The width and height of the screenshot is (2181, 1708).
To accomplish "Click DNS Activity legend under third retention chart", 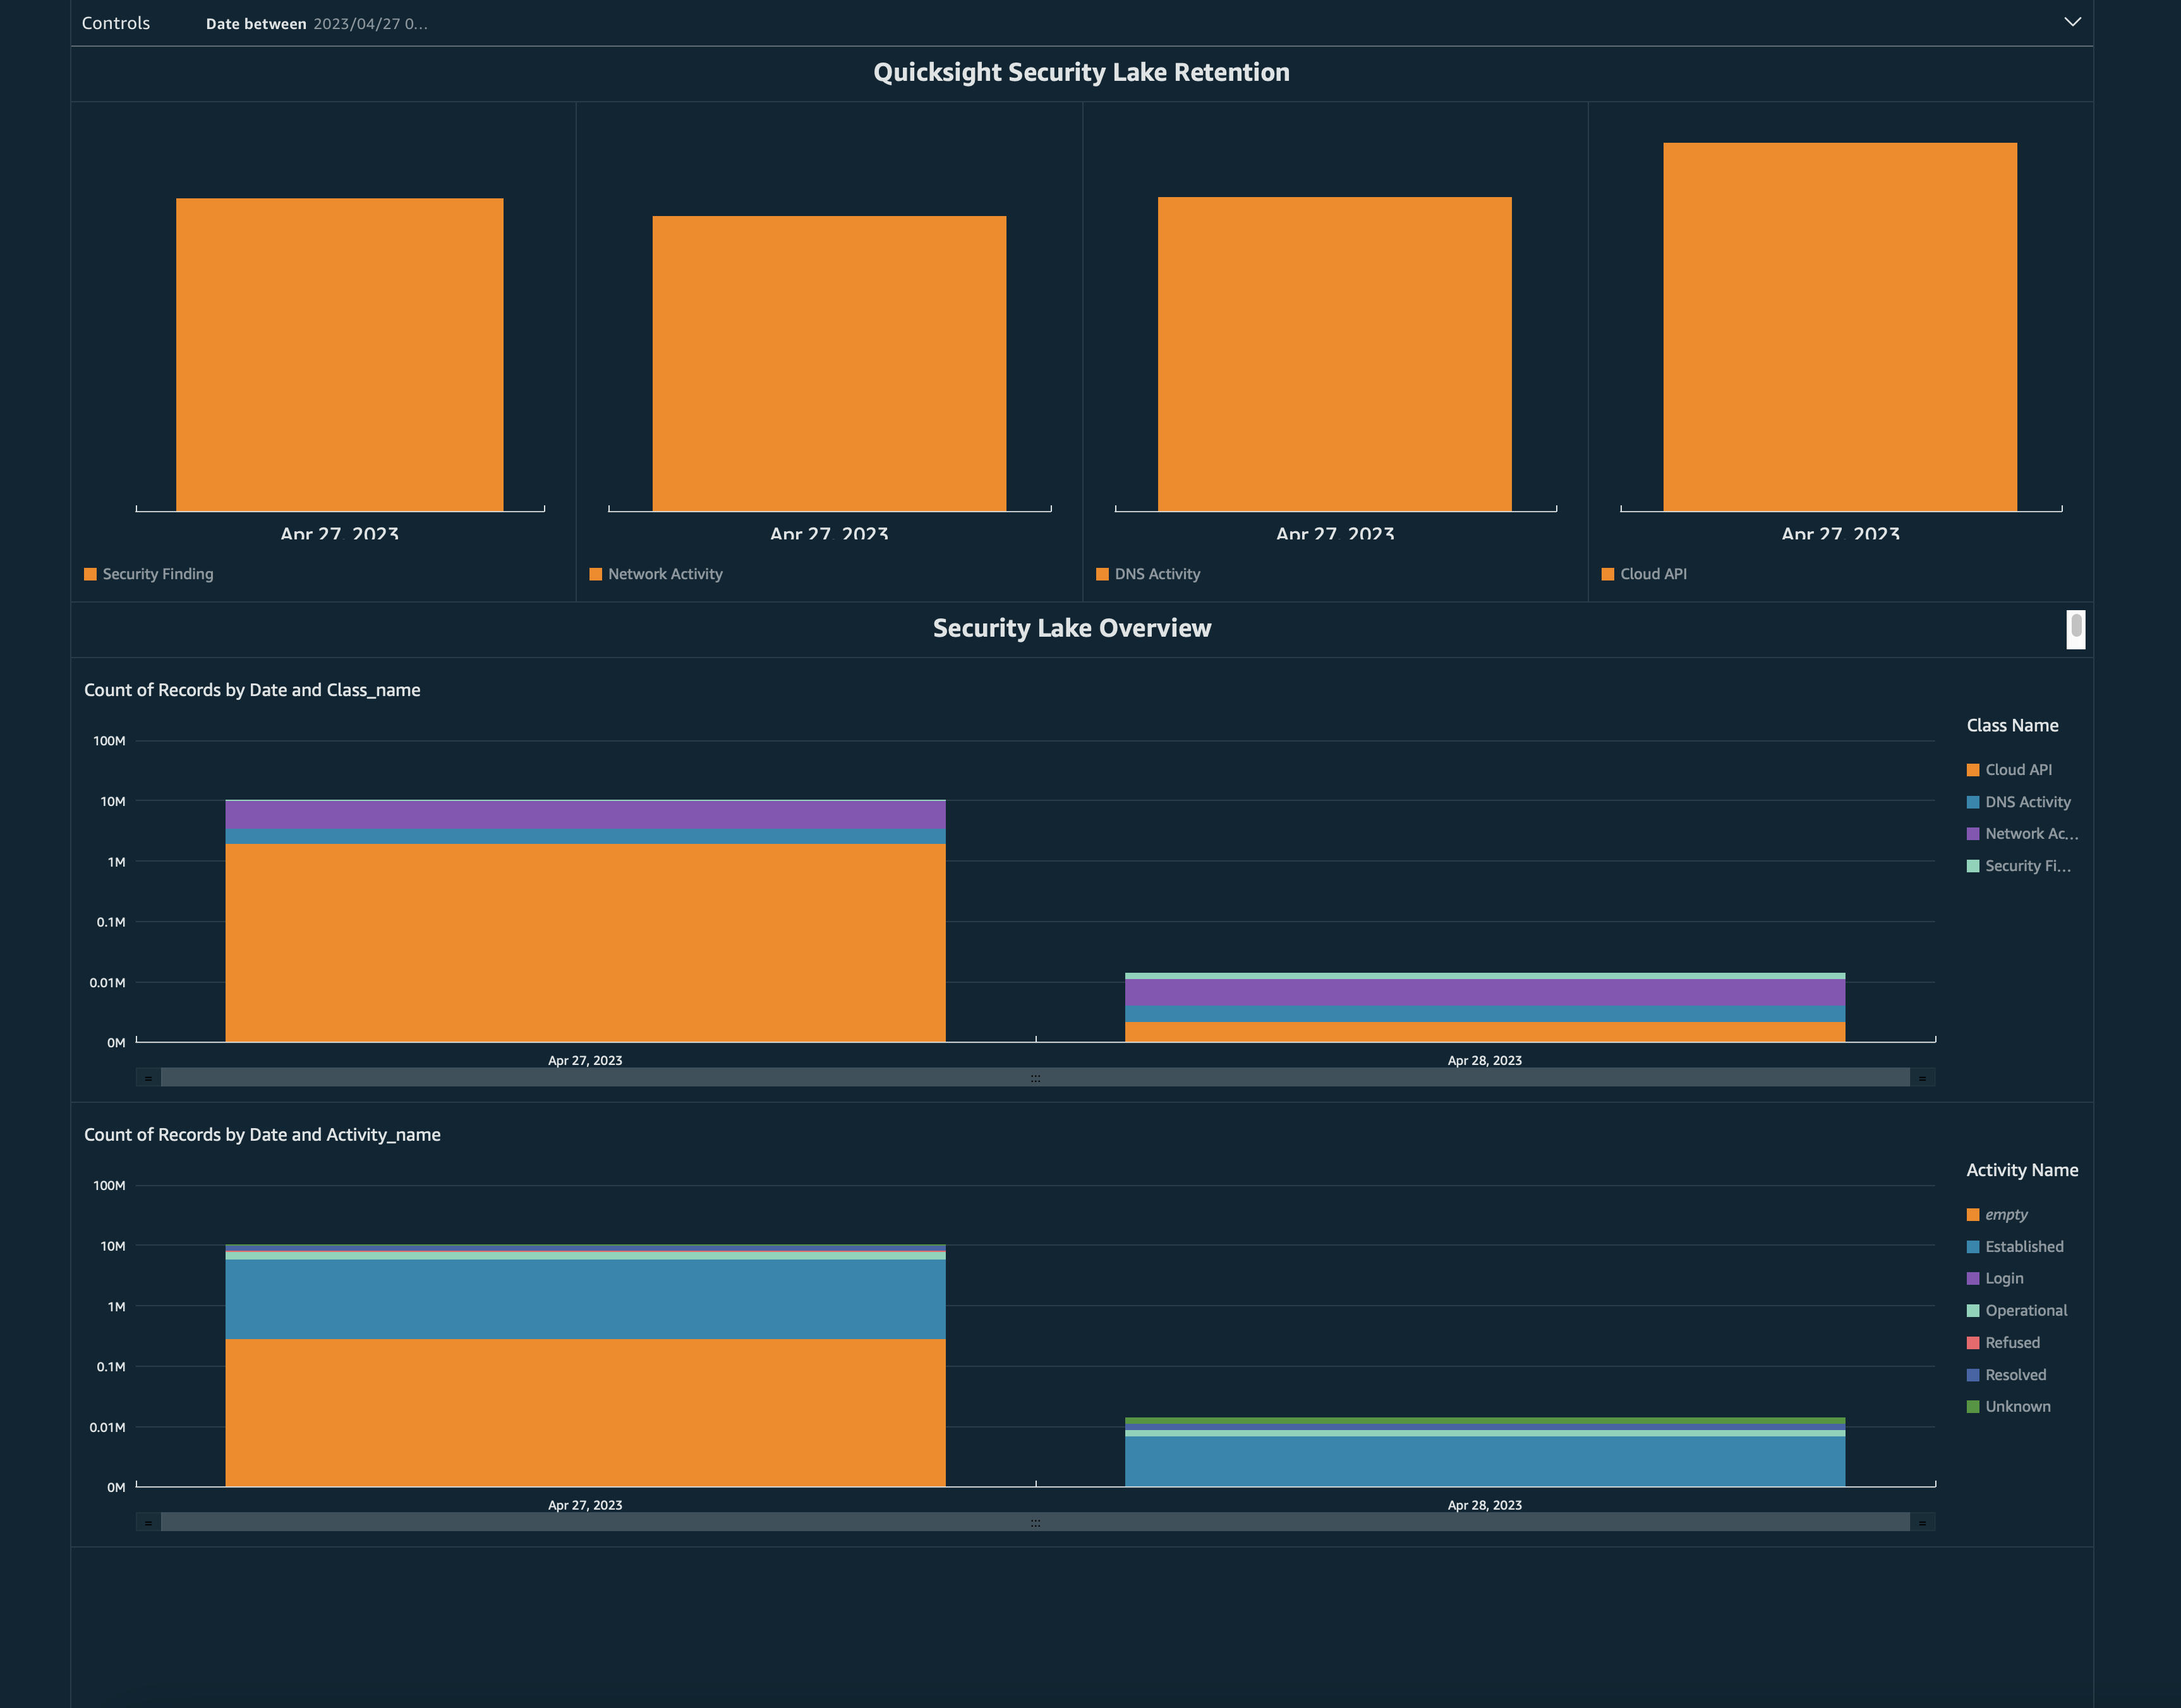I will 1148,574.
